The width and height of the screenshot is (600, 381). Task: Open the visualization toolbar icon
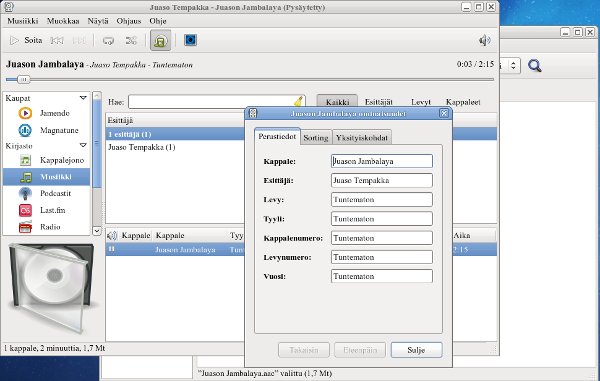[x=190, y=40]
